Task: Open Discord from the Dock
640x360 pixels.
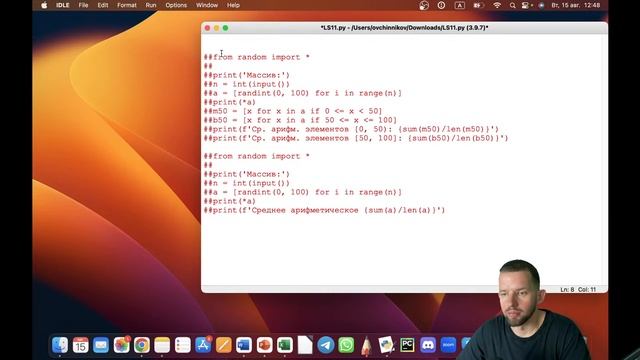Action: 428,345
